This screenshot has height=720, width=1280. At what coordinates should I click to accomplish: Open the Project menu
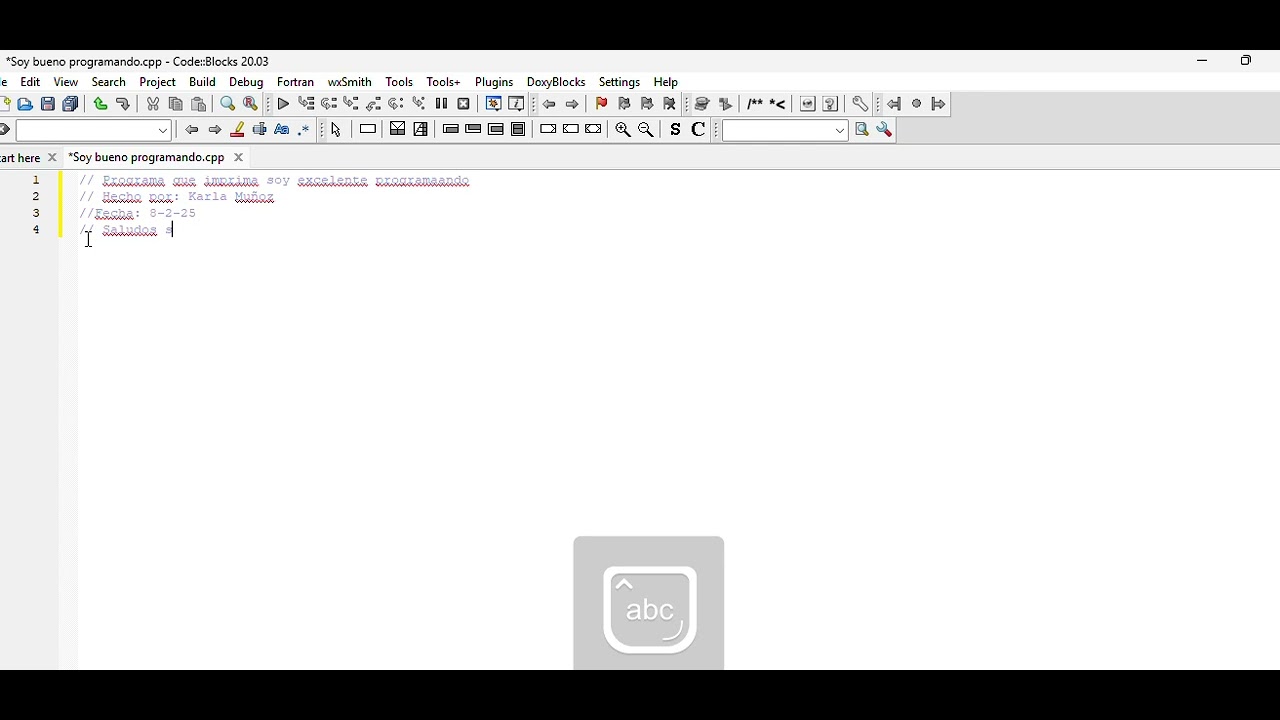[158, 82]
